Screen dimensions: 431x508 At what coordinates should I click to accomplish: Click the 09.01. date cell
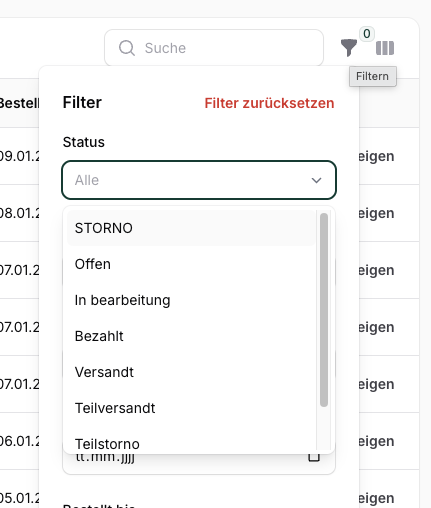[19, 156]
